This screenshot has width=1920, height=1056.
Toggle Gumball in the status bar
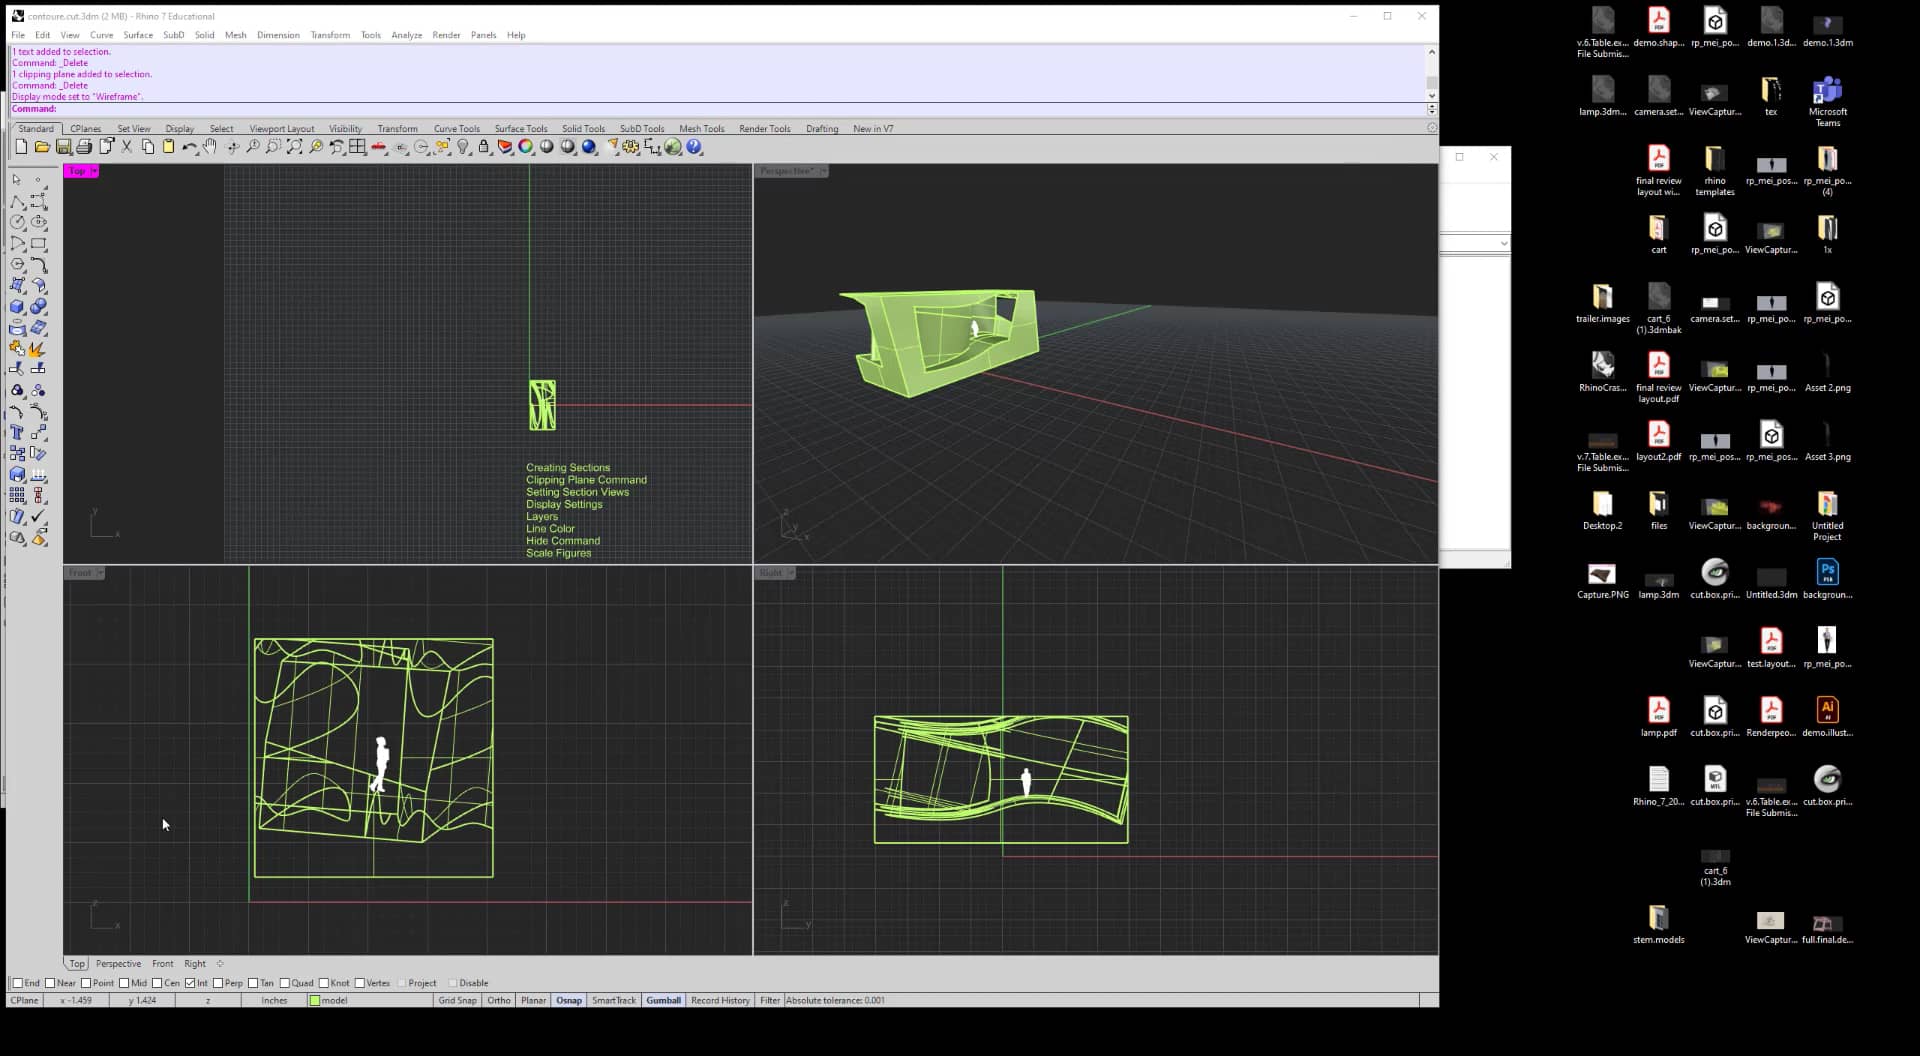pyautogui.click(x=663, y=1000)
